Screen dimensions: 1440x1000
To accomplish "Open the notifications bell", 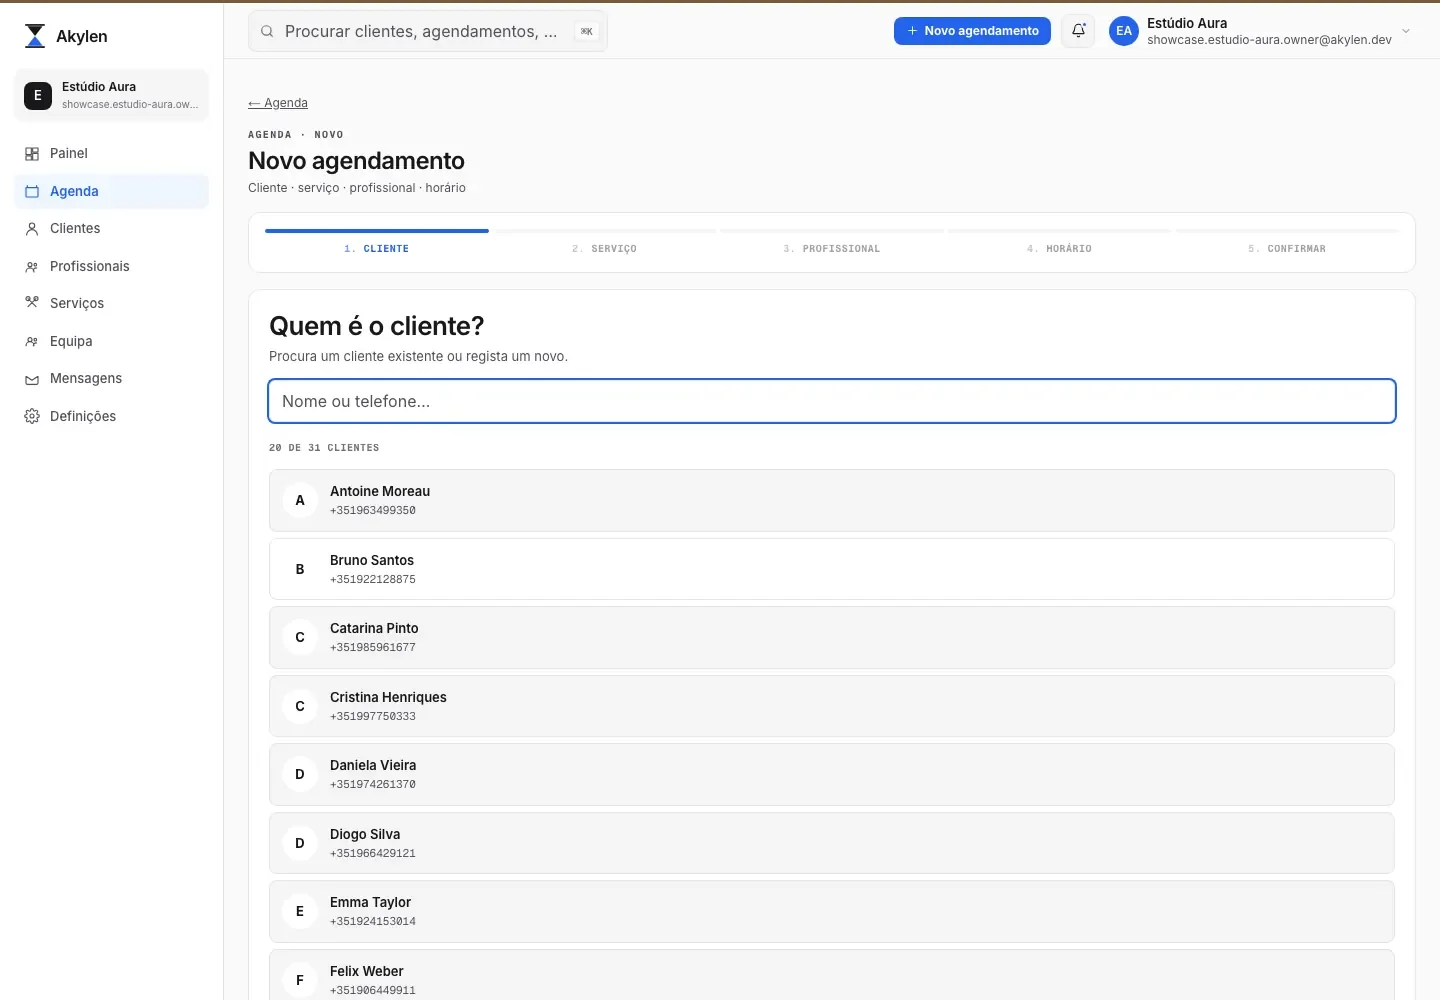I will click(1078, 31).
